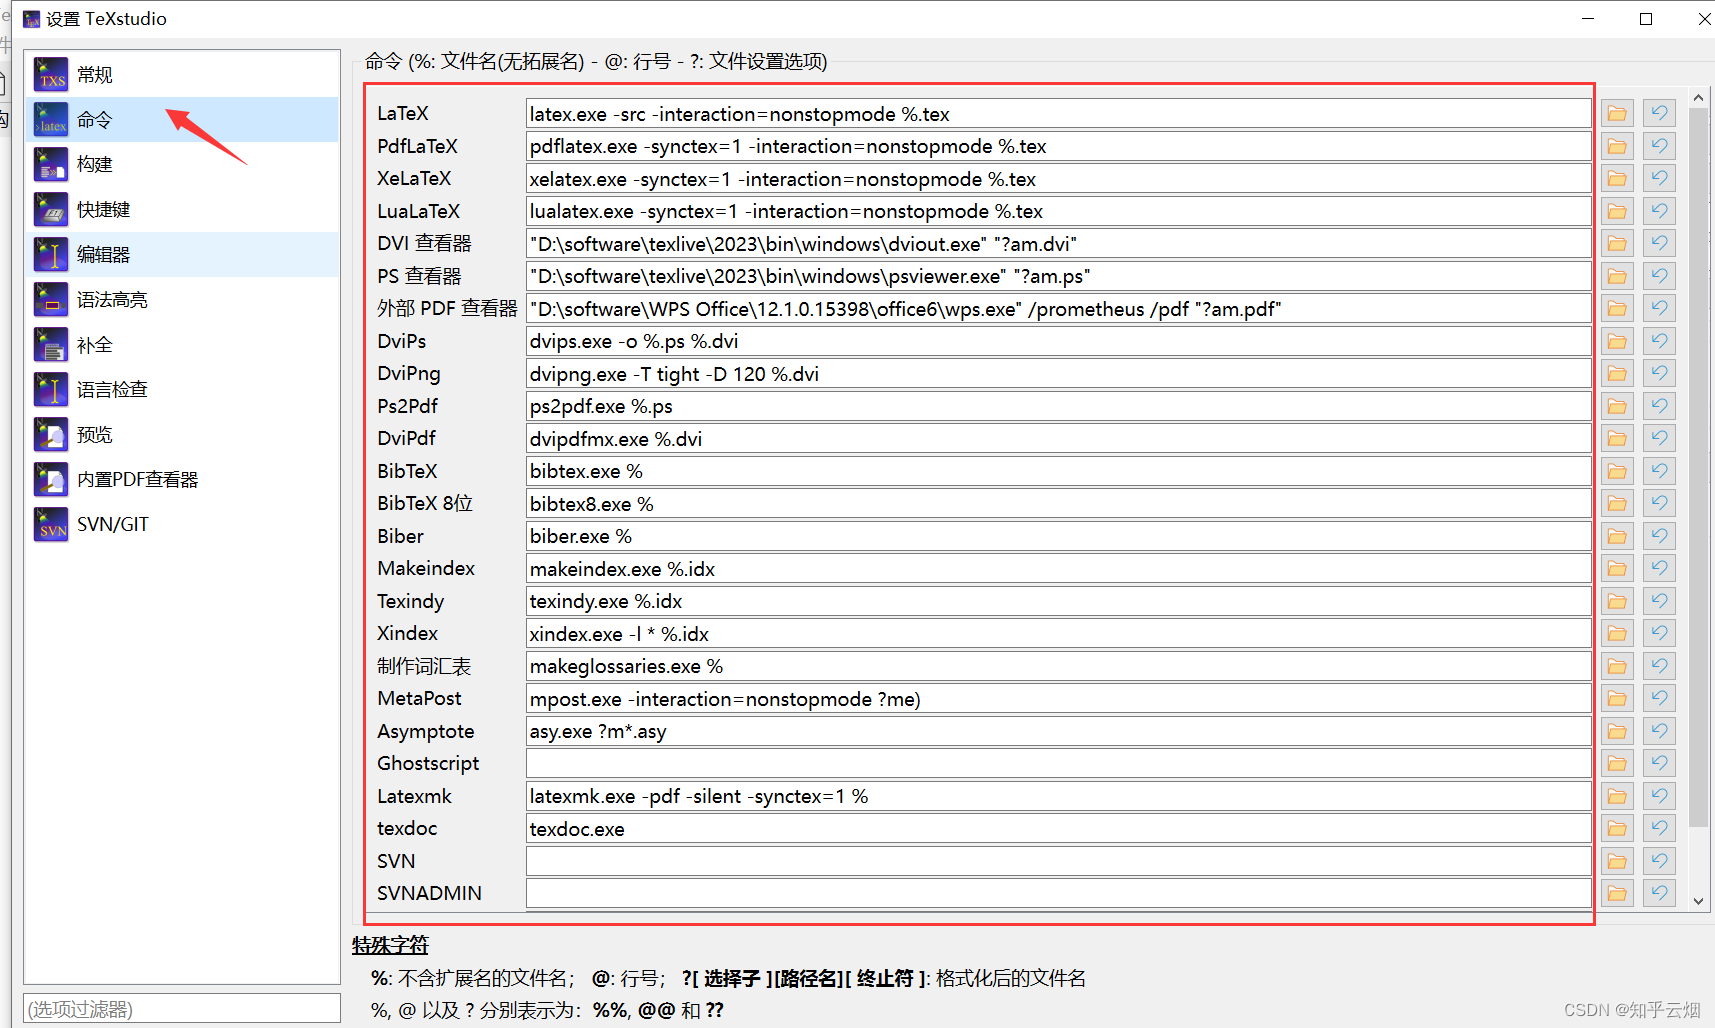Browse folder for XeLaTeX command
1715x1028 pixels.
1617,179
